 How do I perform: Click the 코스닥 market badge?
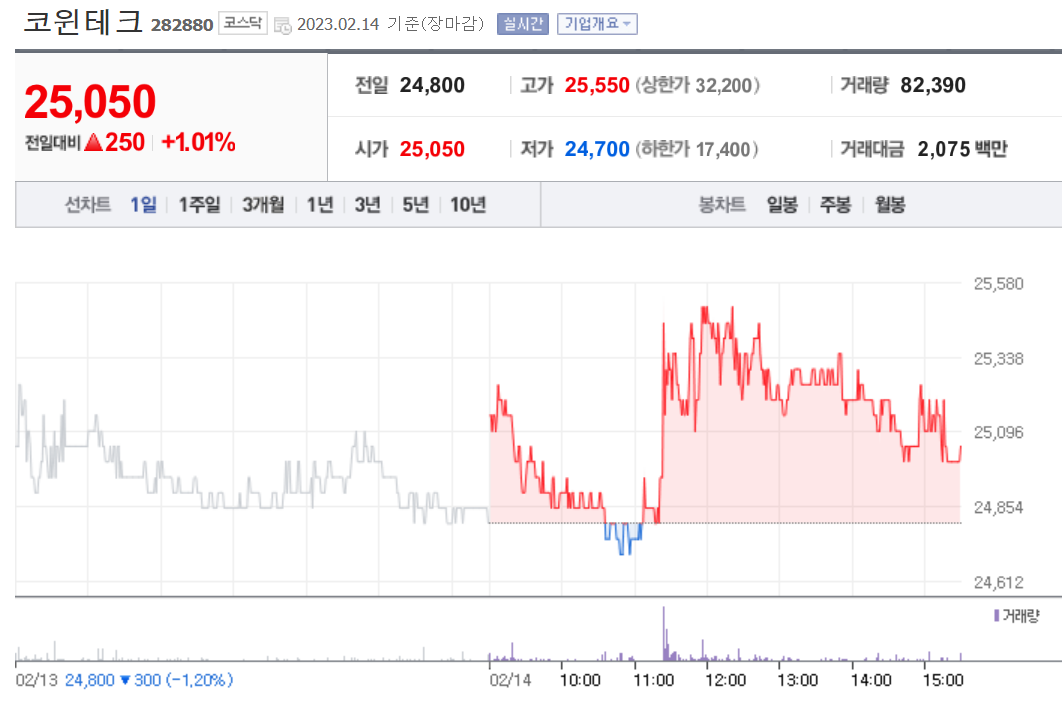242,23
